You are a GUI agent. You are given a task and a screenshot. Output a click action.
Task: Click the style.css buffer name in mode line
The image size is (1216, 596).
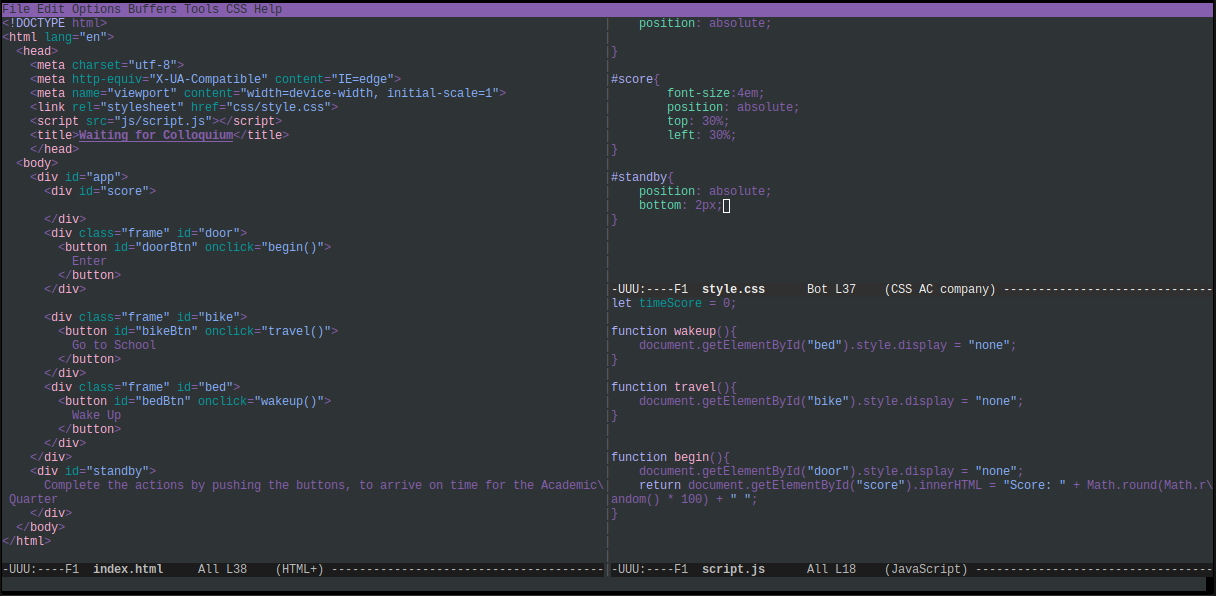[x=733, y=289]
